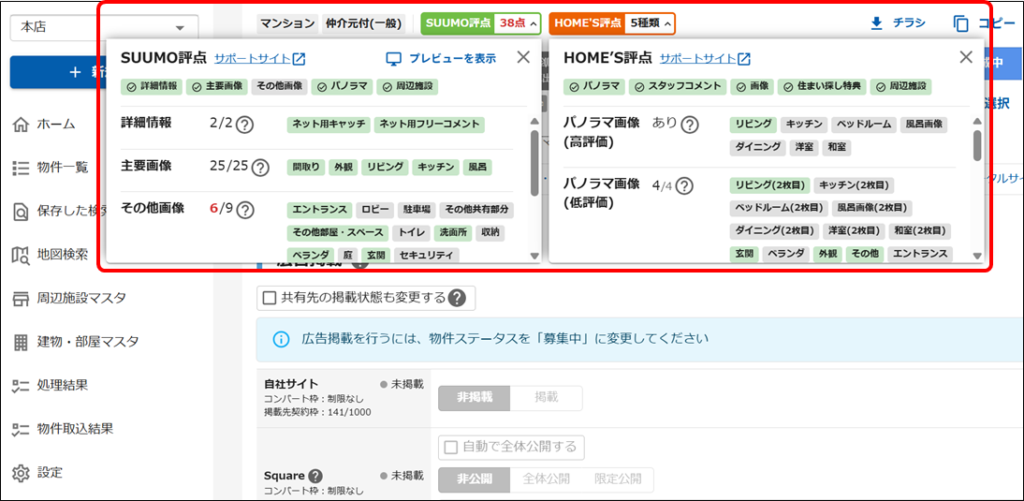Click SUUMO panel scrollbar thumb
1024x501 pixels.
(534, 163)
